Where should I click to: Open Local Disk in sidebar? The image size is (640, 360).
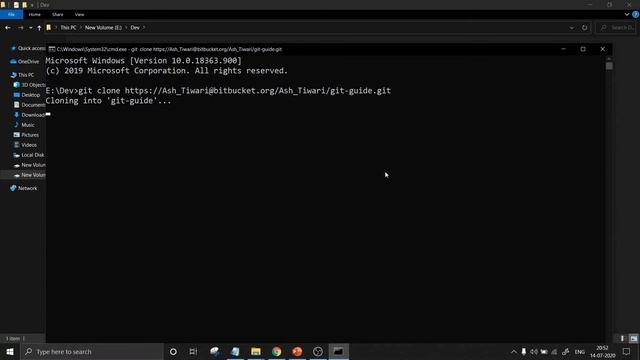pos(29,155)
